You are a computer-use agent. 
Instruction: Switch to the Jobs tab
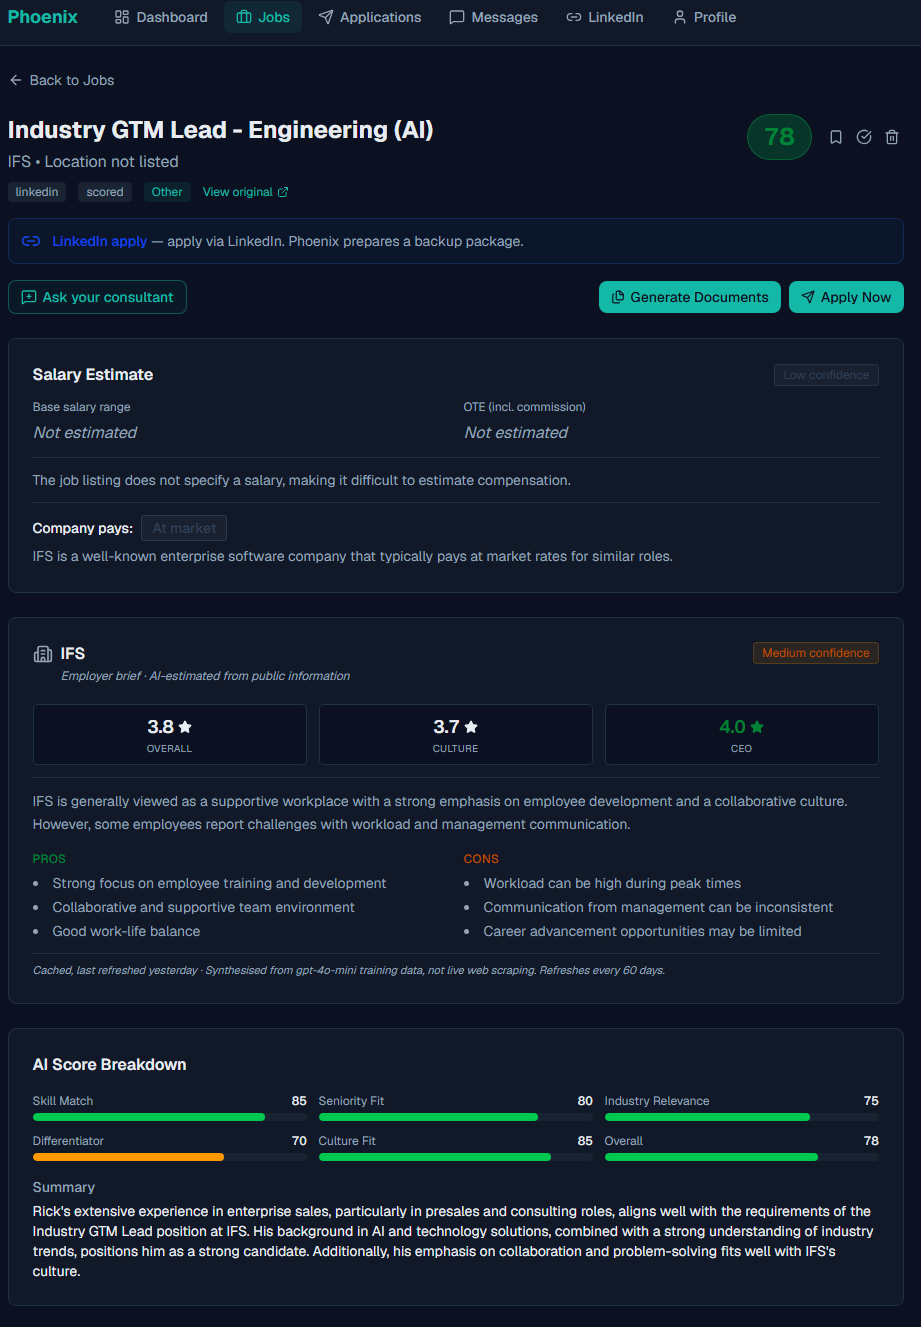tap(263, 17)
